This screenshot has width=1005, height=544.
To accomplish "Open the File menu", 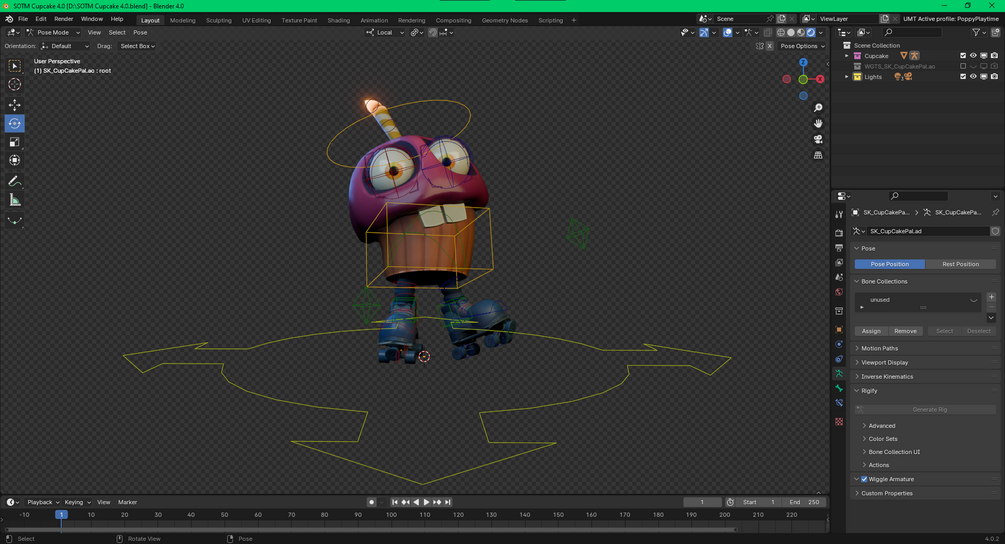I will tap(23, 19).
